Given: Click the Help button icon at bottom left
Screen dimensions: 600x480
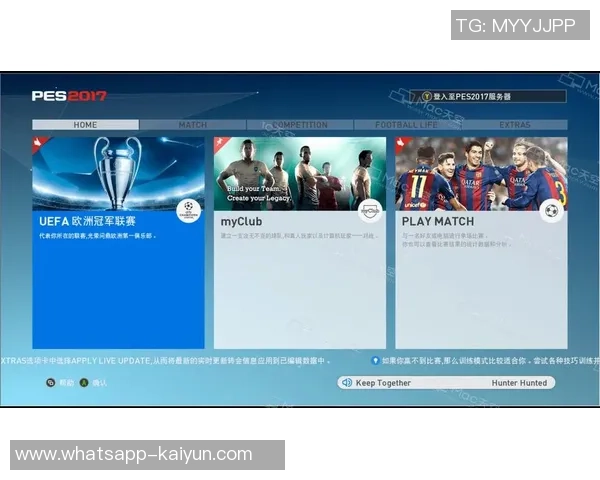Looking at the screenshot, I should pos(51,382).
